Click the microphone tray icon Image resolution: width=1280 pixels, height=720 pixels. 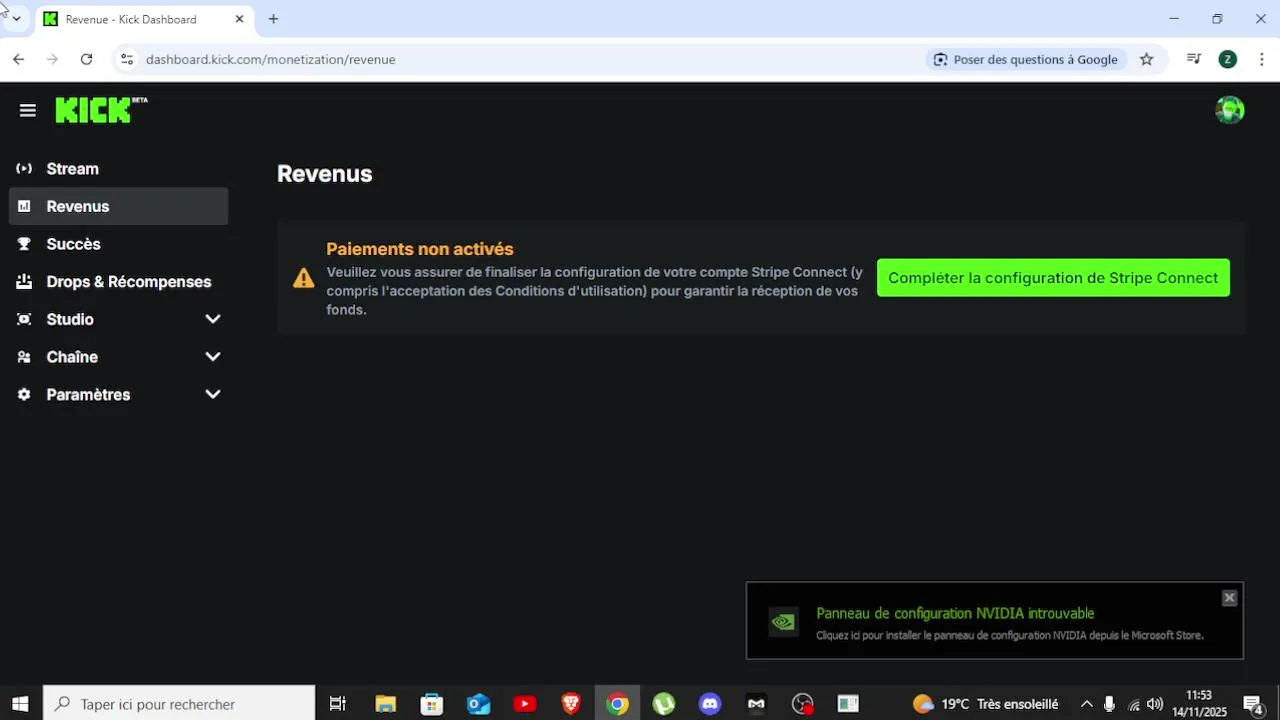pos(1109,704)
